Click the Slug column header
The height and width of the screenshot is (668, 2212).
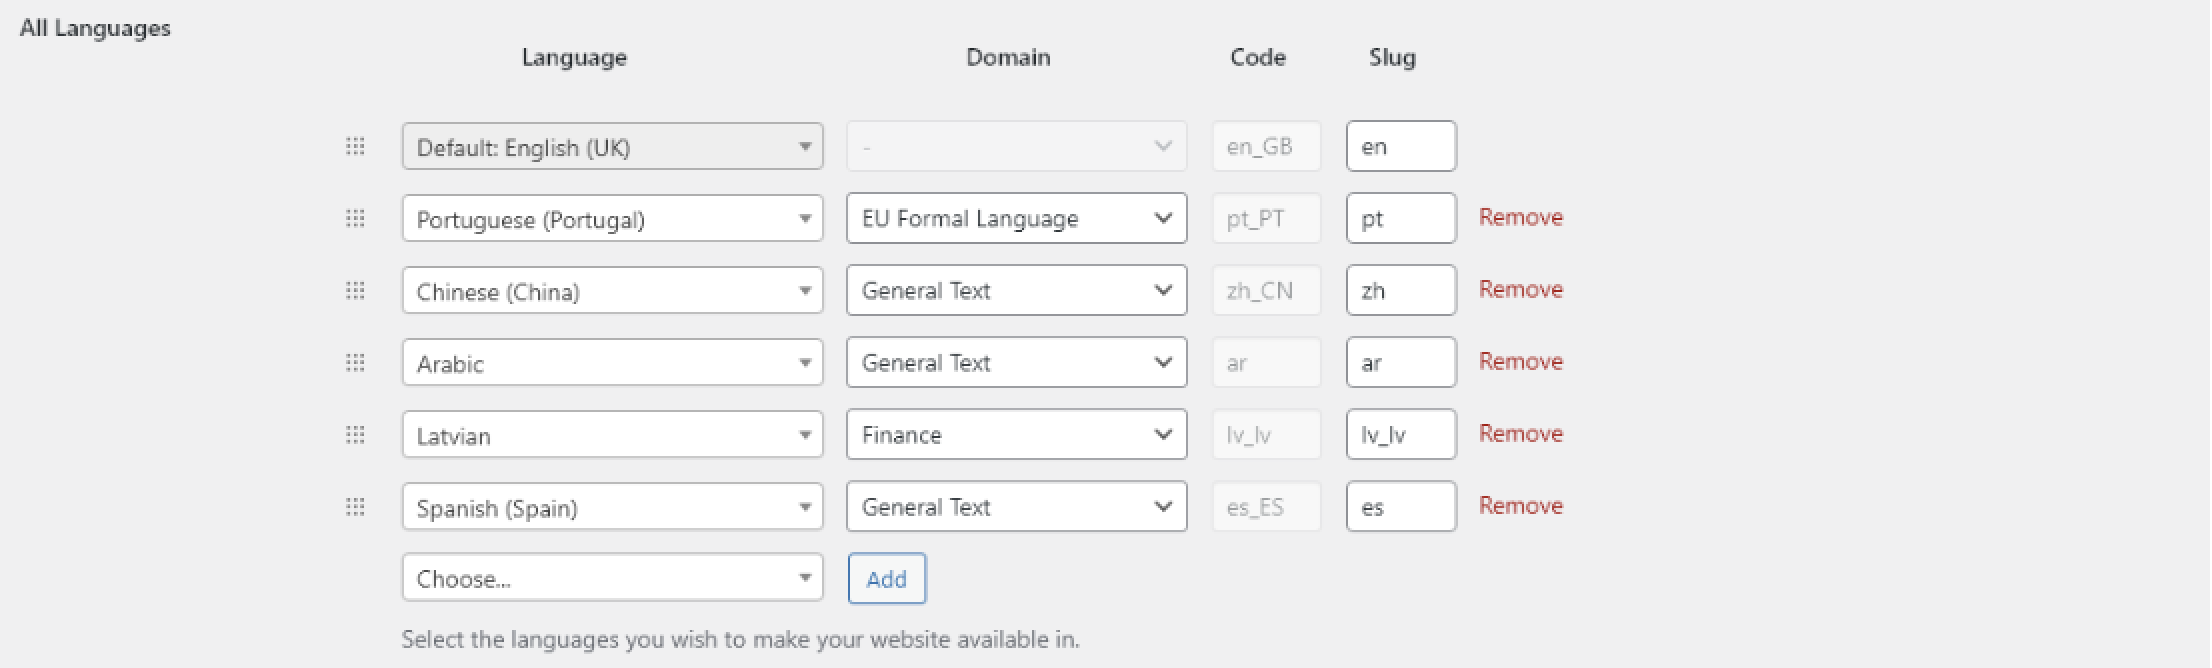[1392, 58]
